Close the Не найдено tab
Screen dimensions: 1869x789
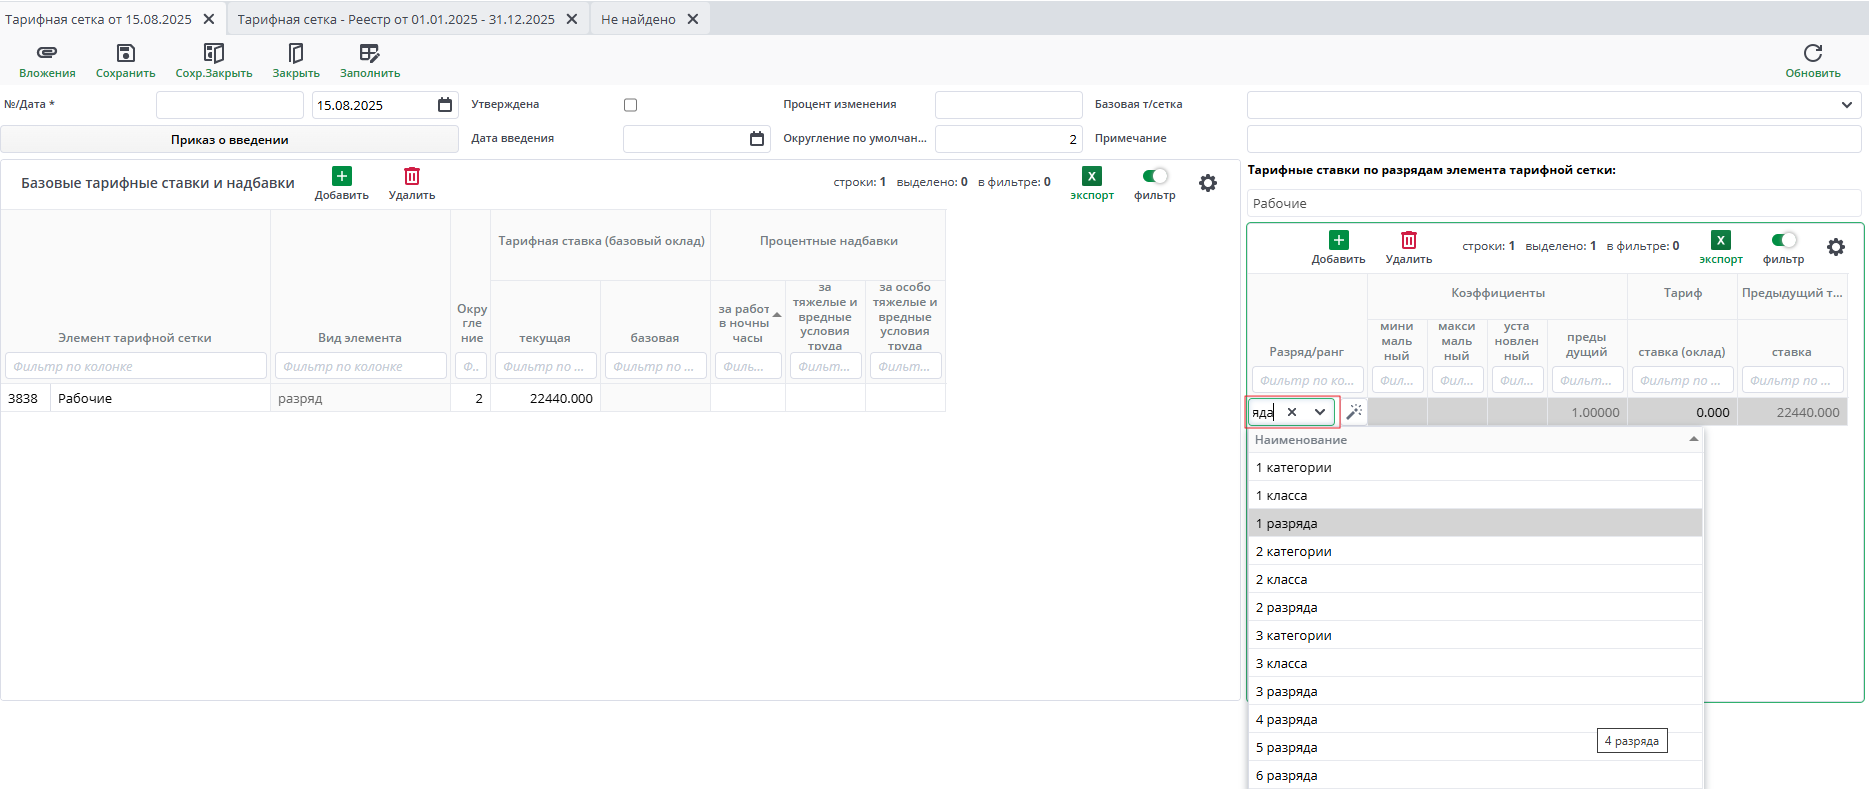click(693, 19)
